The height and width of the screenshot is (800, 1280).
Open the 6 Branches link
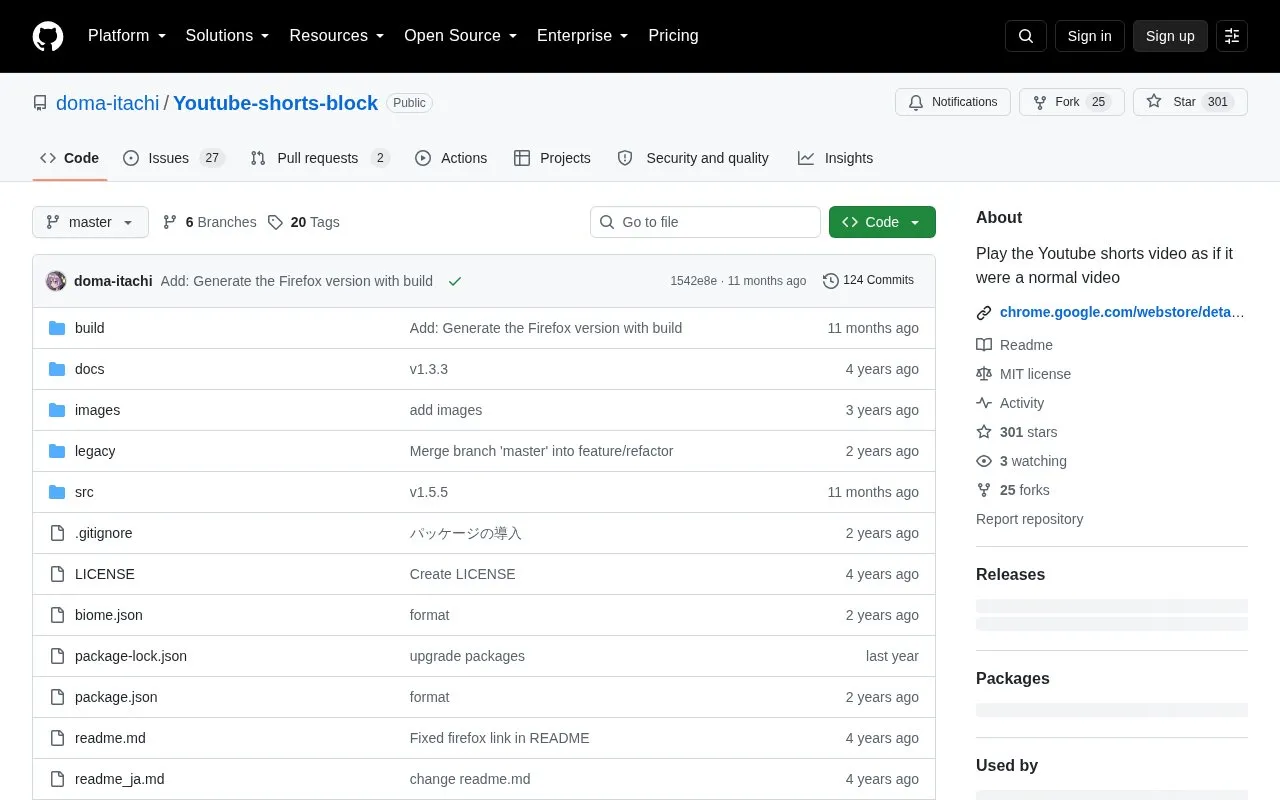coord(209,222)
